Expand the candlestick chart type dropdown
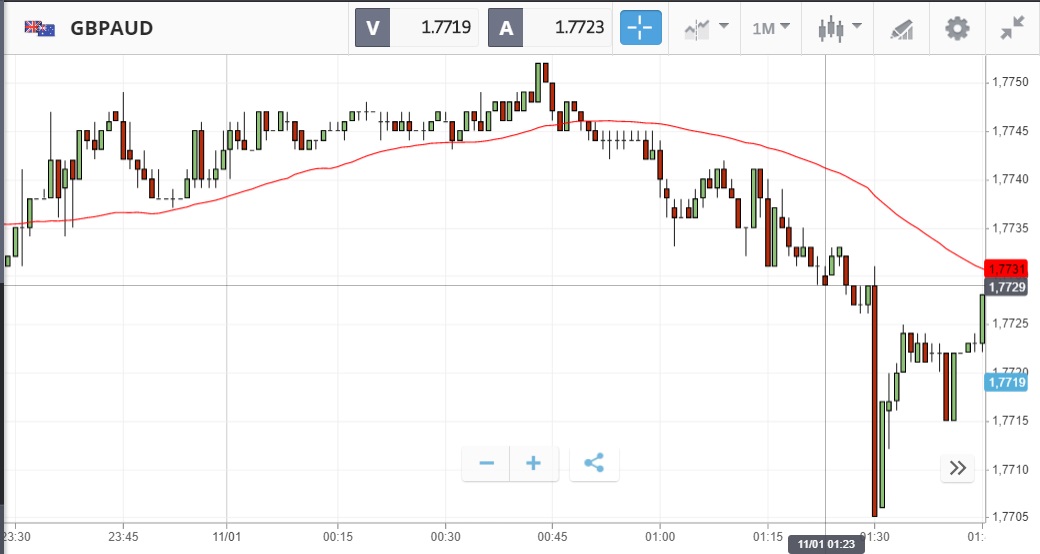 (836, 28)
